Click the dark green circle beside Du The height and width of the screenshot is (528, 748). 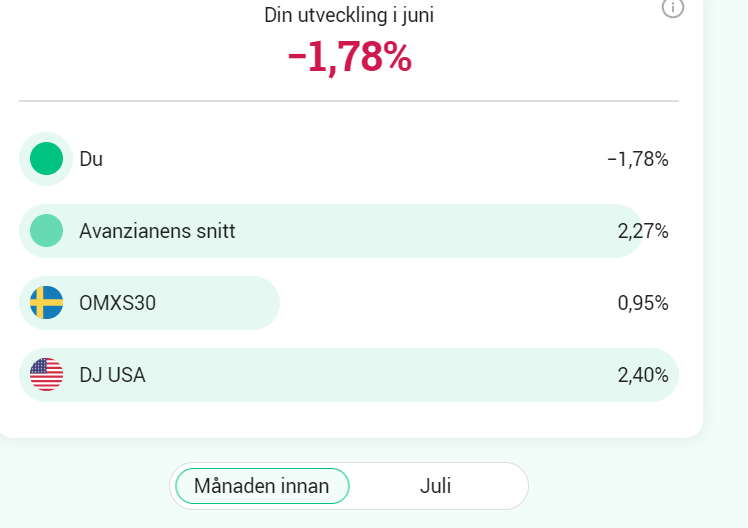pyautogui.click(x=46, y=159)
